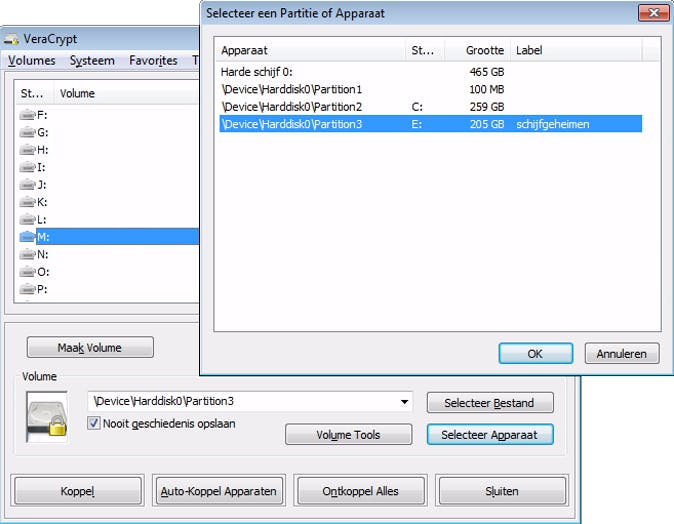Click the P: drive icon in VeraCrypt list
The width and height of the screenshot is (674, 524).
(27, 289)
